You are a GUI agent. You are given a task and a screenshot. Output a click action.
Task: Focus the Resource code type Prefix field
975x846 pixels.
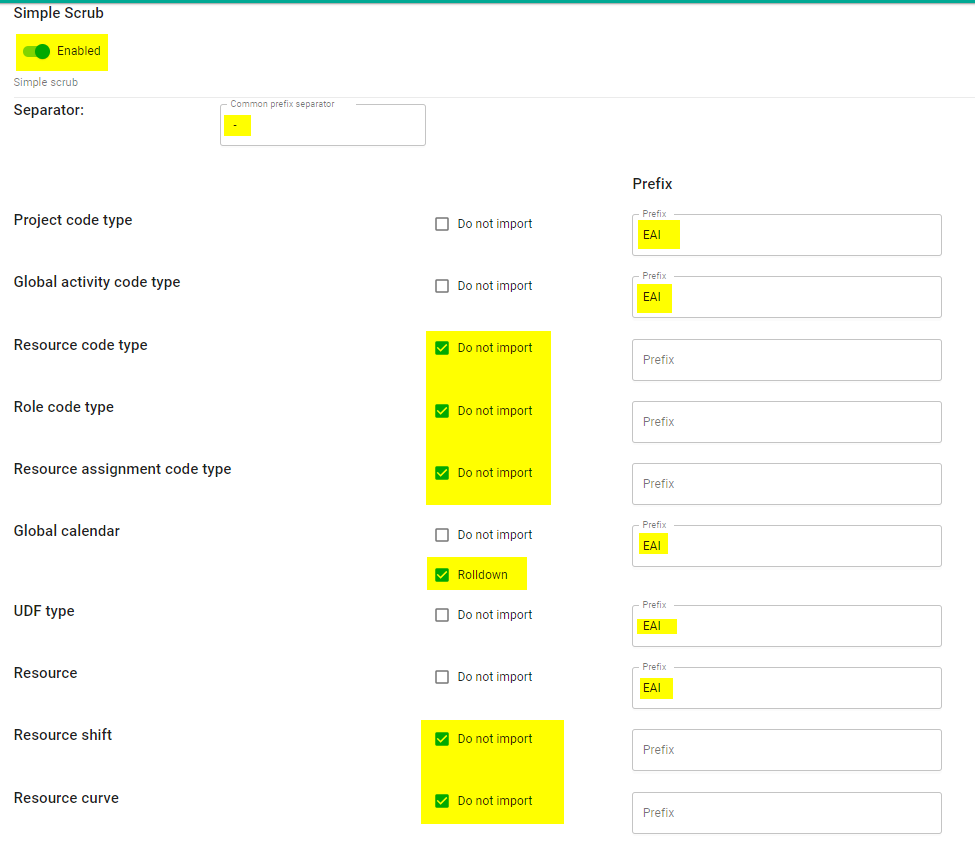tap(786, 360)
